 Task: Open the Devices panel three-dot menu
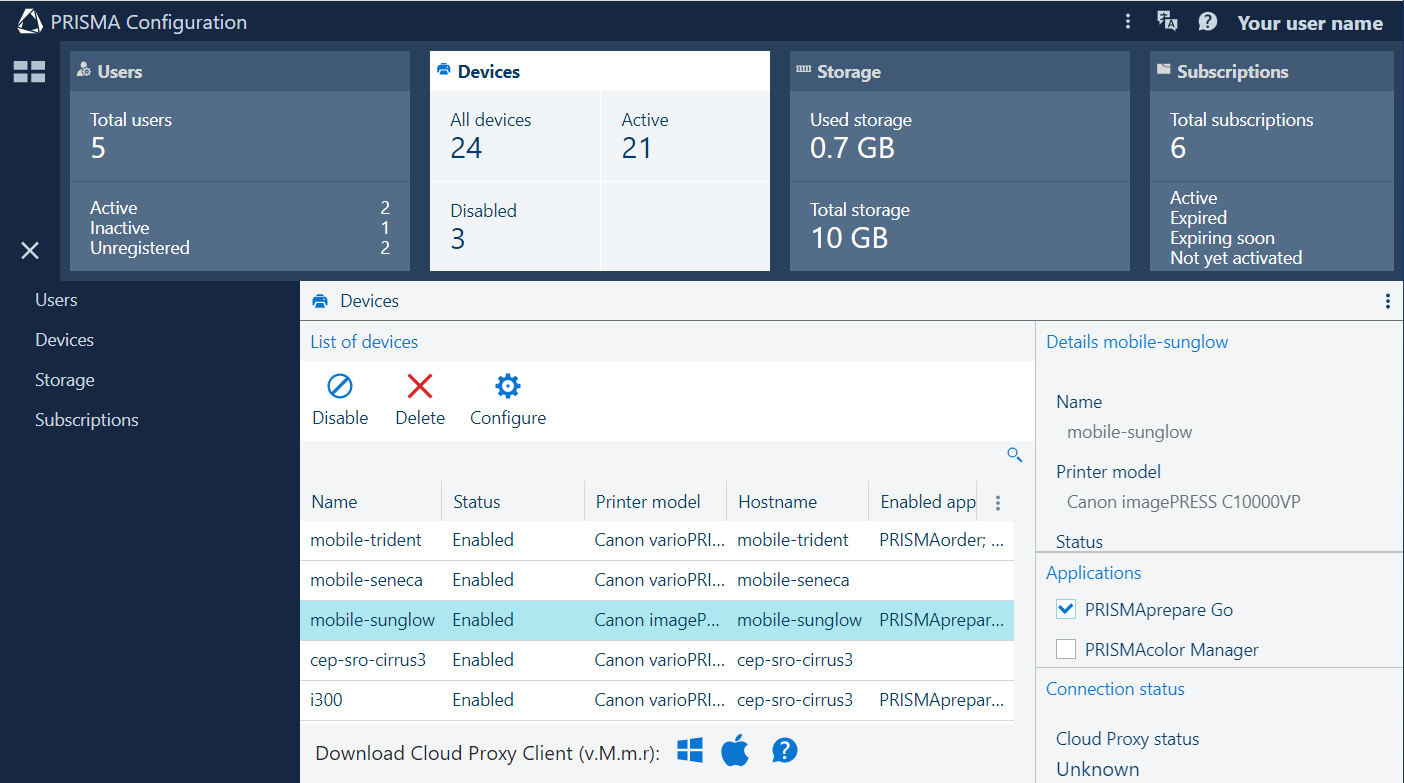pyautogui.click(x=1387, y=301)
